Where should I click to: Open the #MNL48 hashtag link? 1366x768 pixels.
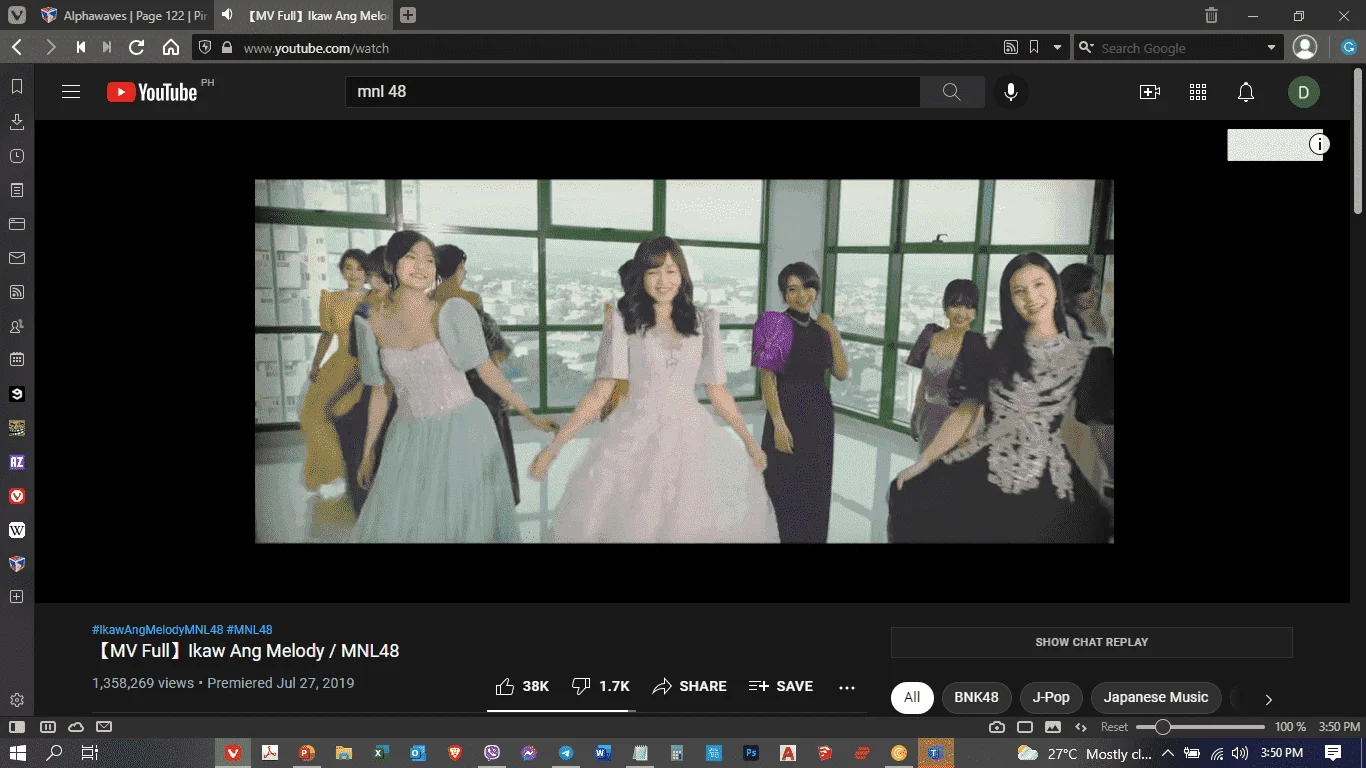pyautogui.click(x=250, y=630)
